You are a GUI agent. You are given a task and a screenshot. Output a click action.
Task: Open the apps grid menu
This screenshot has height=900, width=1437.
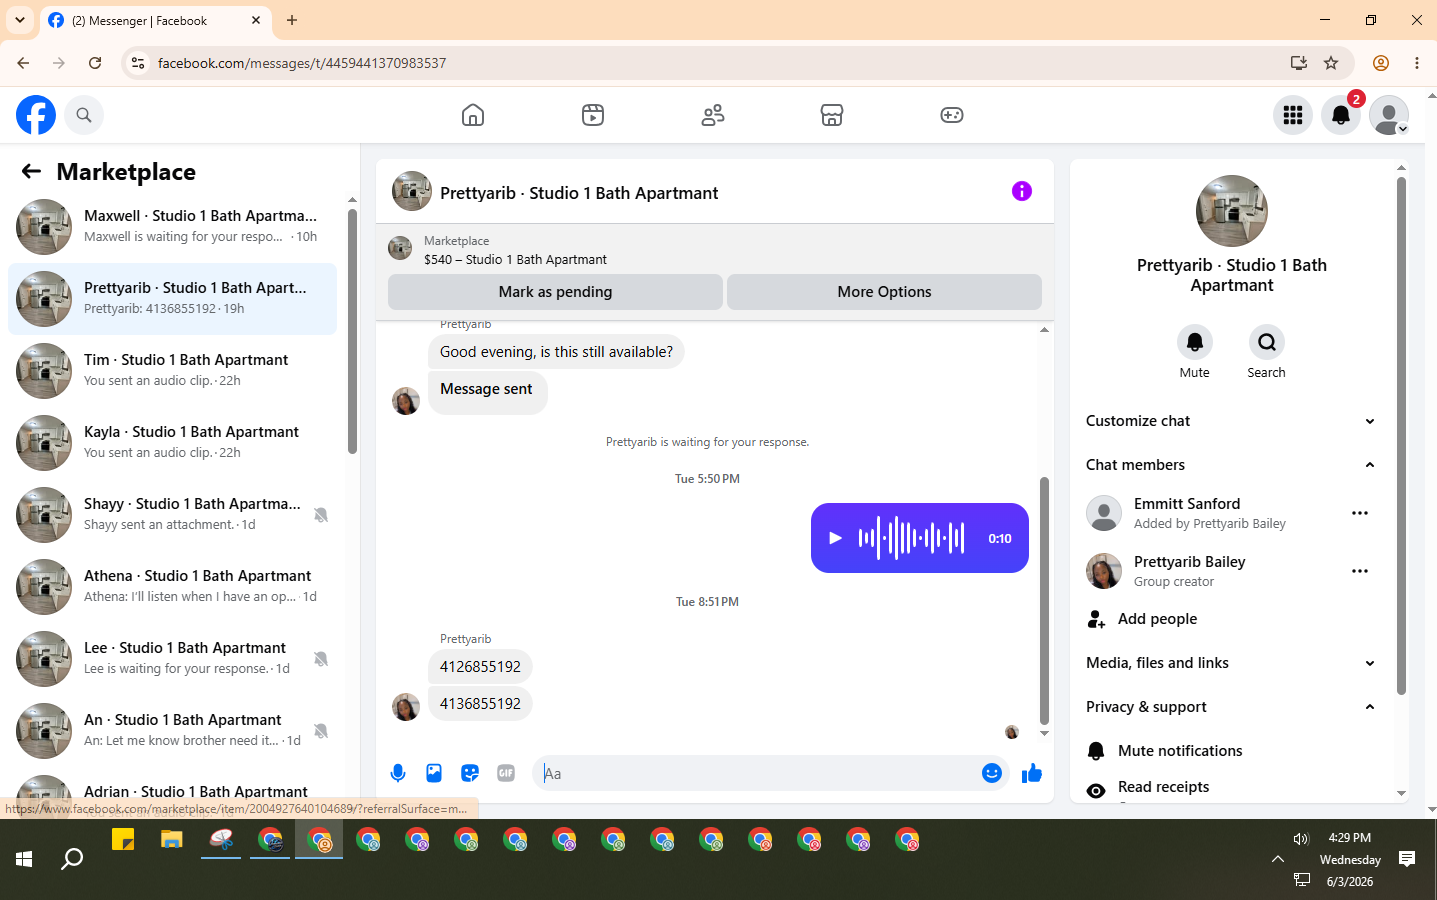click(x=1293, y=115)
